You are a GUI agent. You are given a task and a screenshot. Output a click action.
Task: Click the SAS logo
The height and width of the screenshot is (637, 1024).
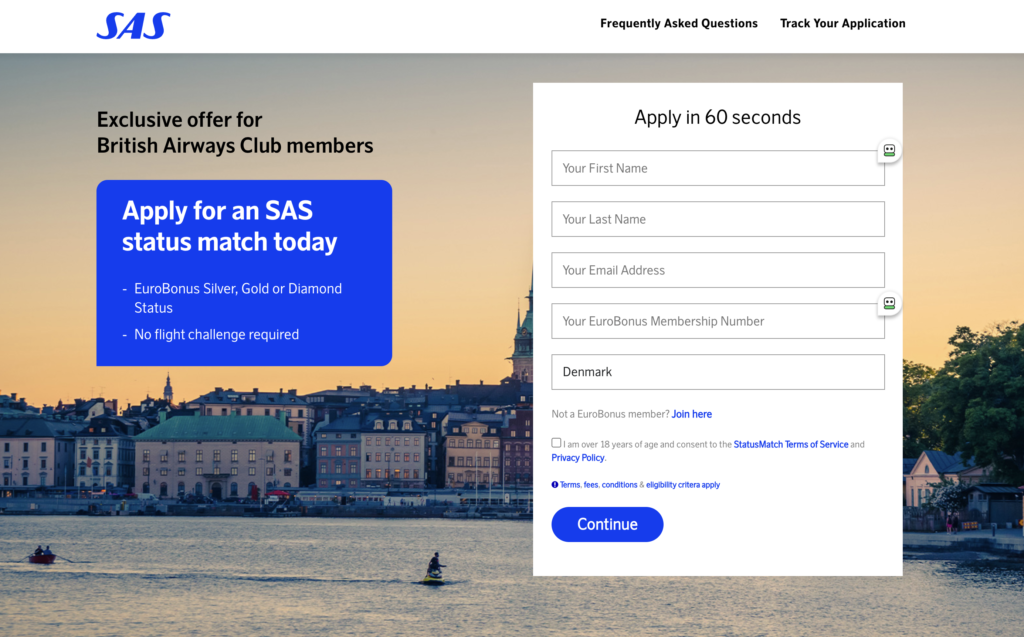click(133, 26)
